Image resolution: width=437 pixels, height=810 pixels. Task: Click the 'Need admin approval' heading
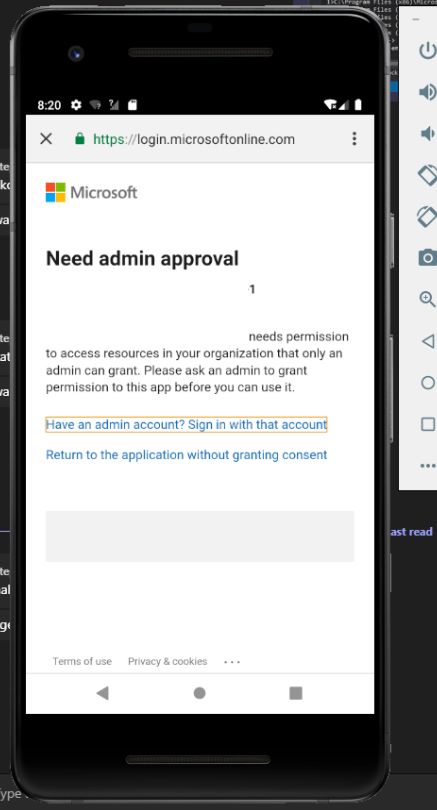(142, 258)
